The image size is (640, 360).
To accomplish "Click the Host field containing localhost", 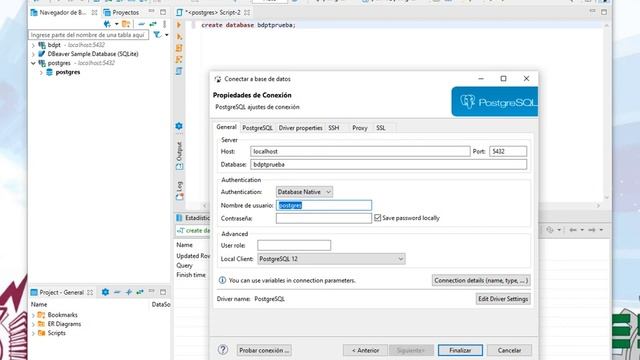I will (x=360, y=151).
